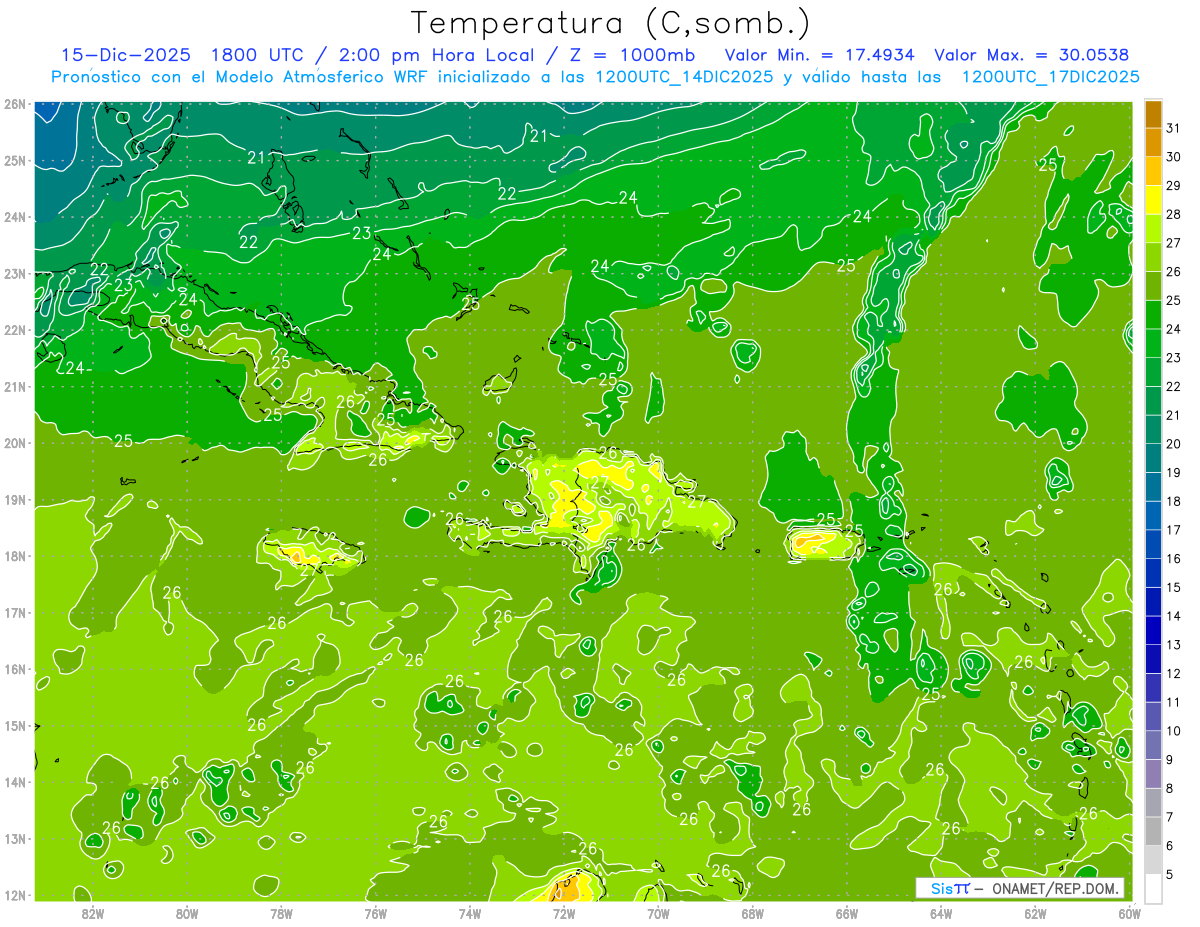Click the "20N" latitude axis label

pos(14,443)
